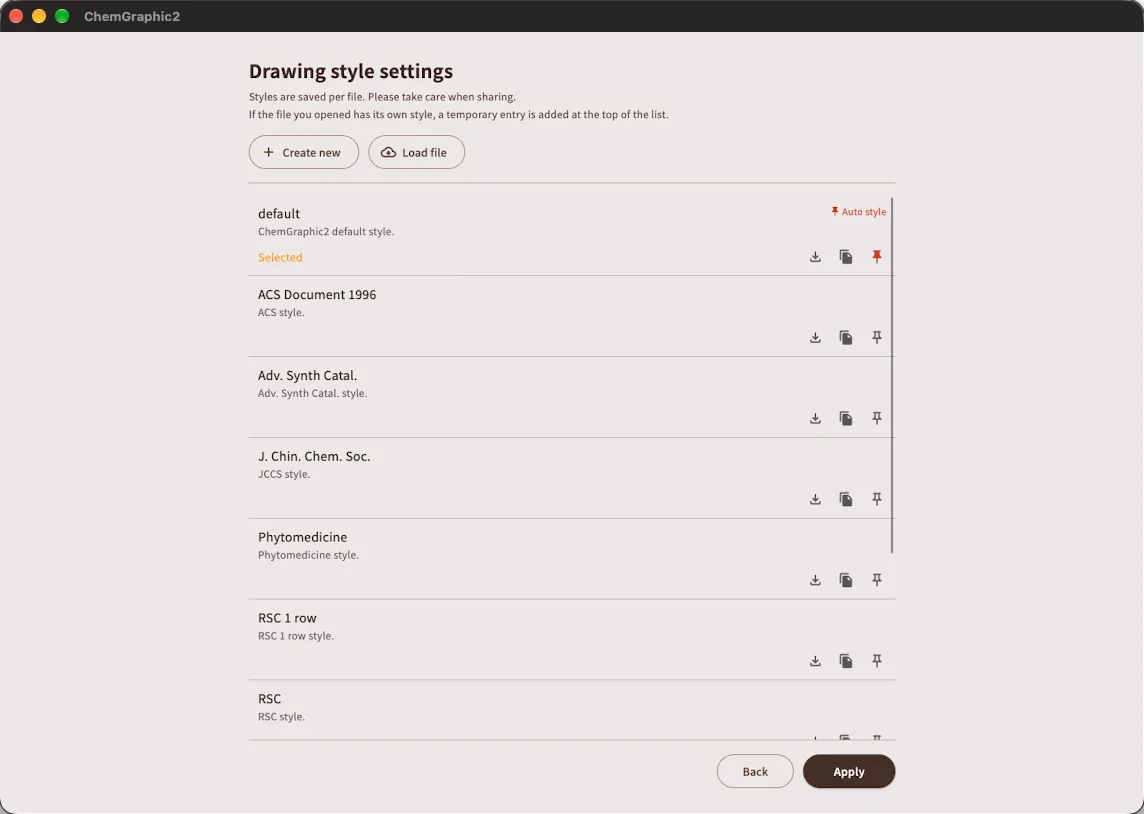1144x814 pixels.
Task: Select the default style row name
Action: click(x=279, y=214)
